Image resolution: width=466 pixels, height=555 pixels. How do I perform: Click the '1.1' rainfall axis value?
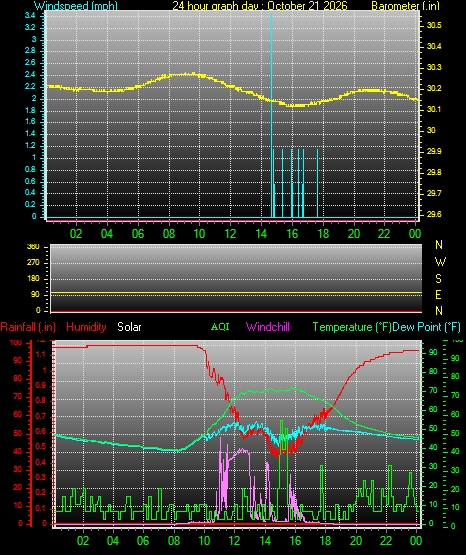(x=41, y=354)
